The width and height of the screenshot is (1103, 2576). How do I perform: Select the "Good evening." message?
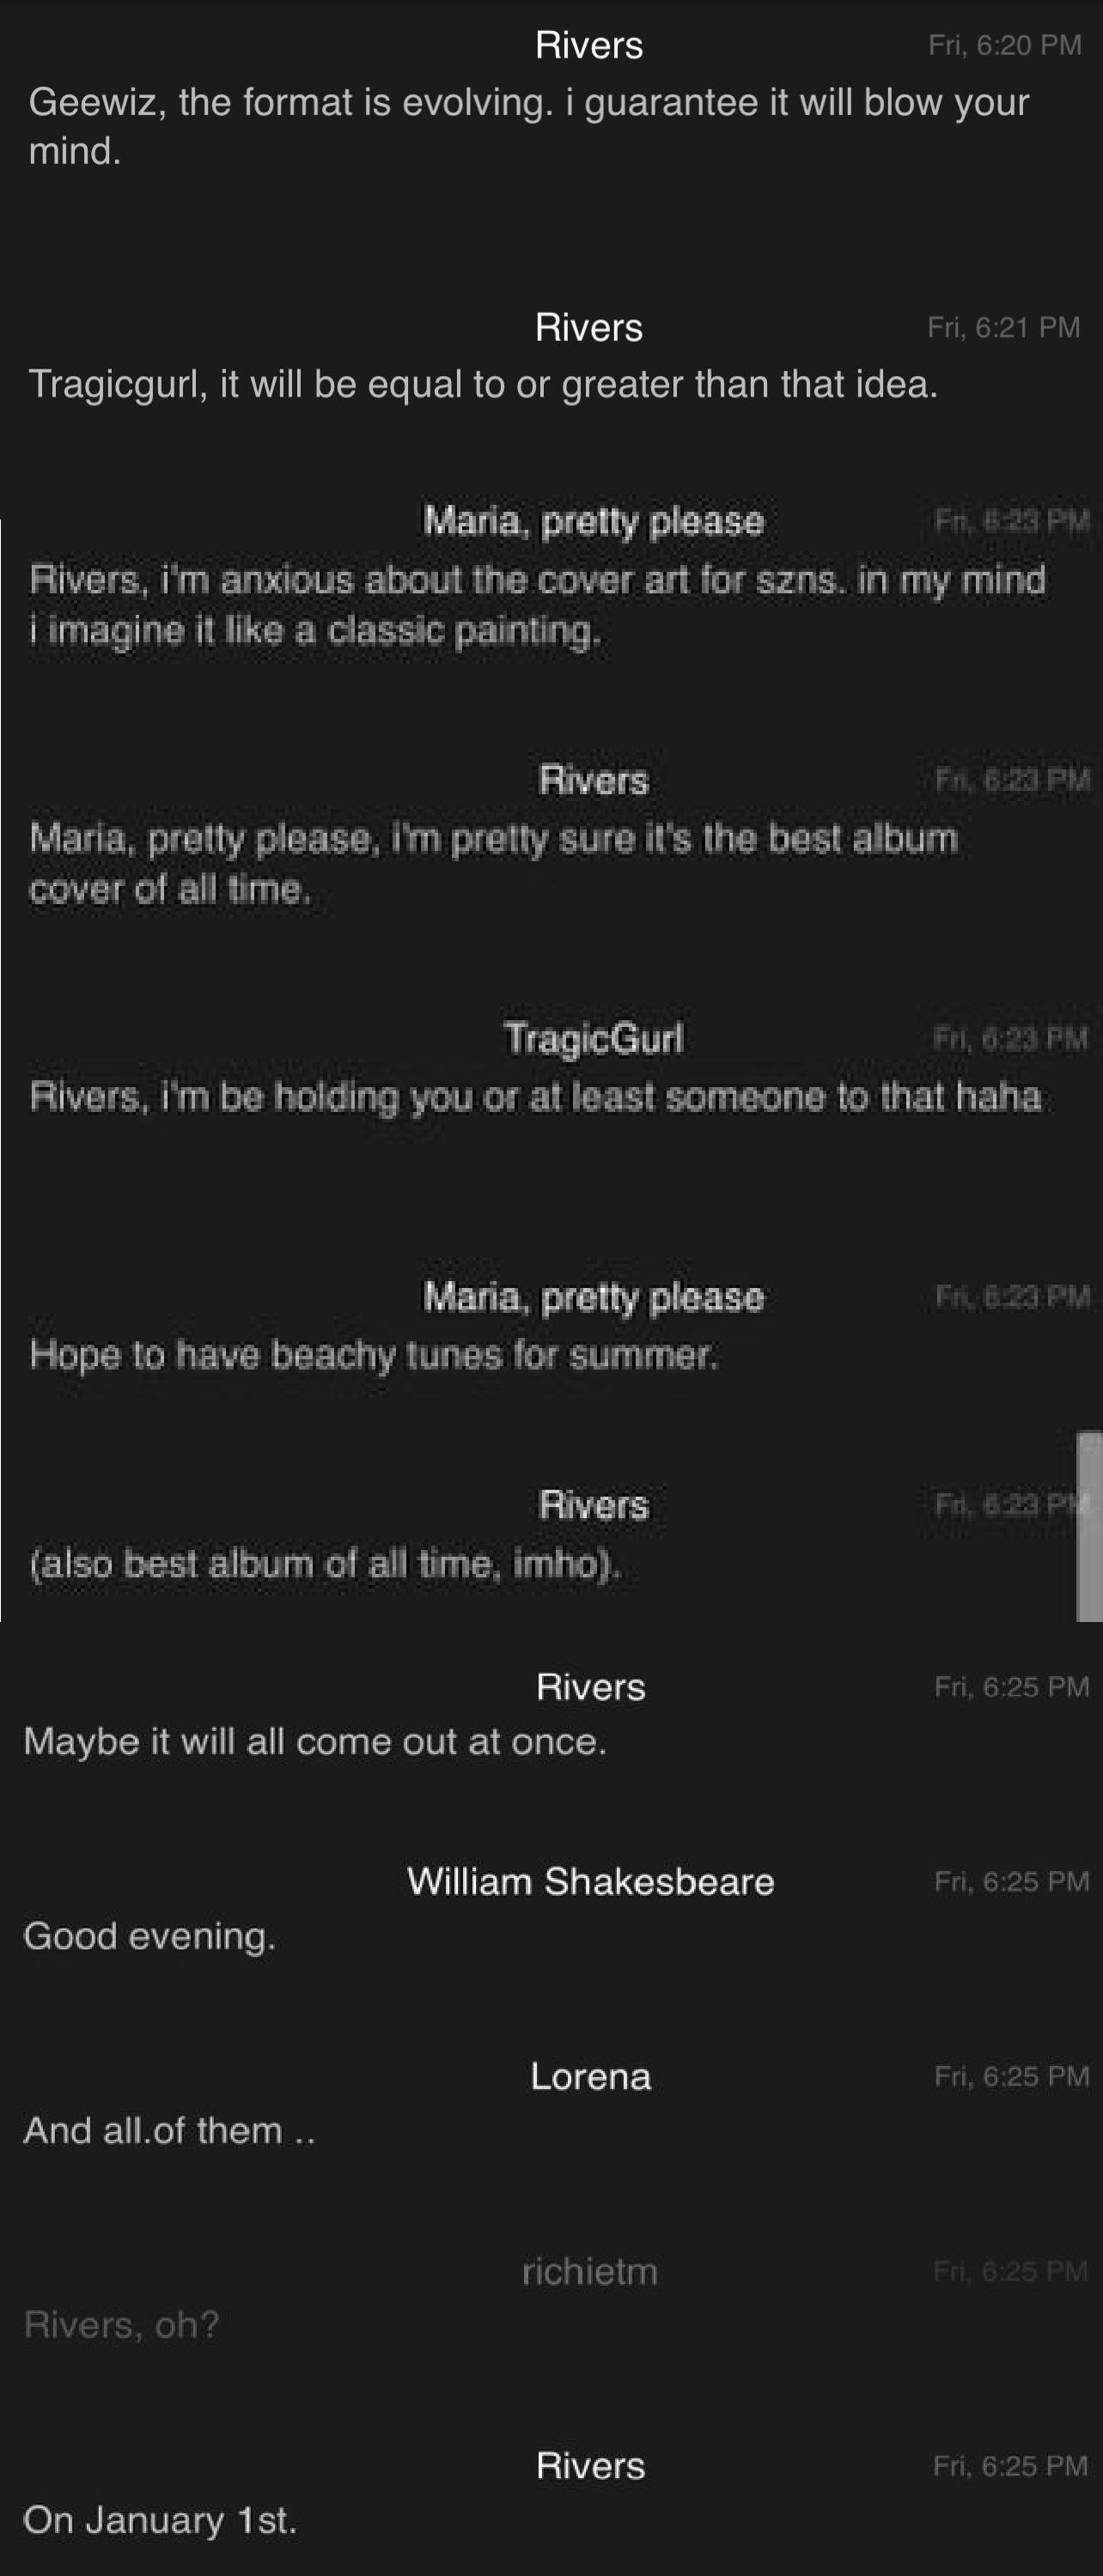coord(150,1936)
